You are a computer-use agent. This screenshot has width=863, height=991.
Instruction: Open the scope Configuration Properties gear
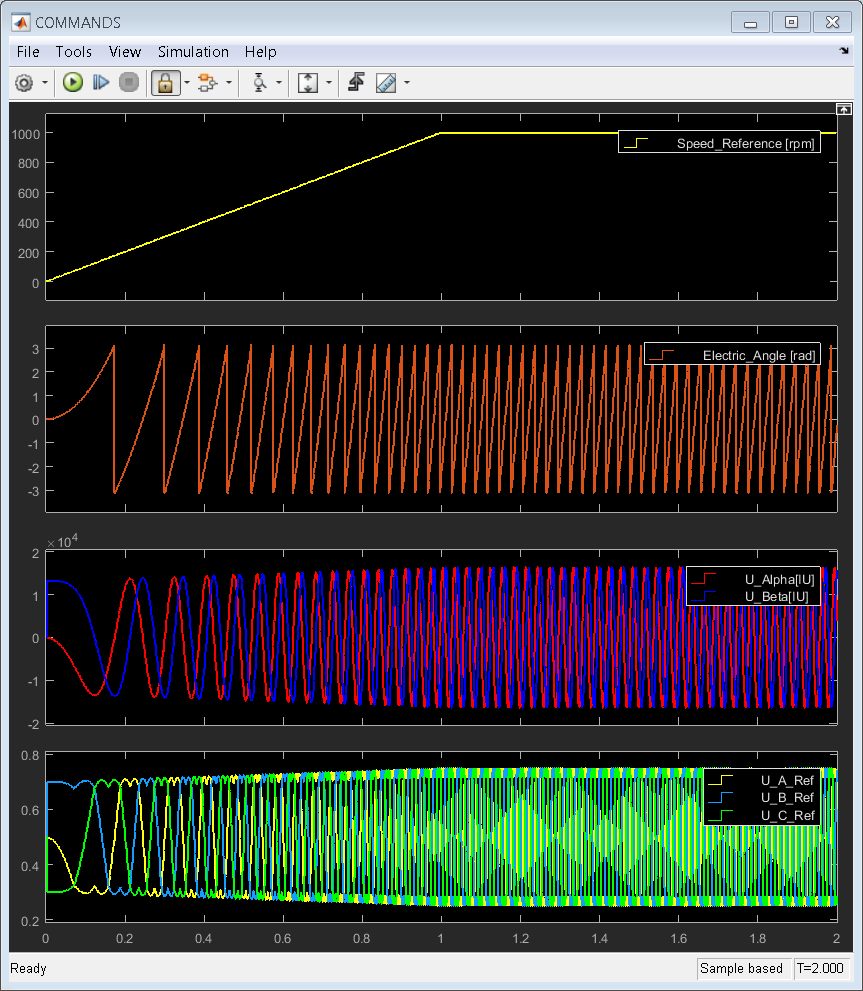(x=24, y=83)
